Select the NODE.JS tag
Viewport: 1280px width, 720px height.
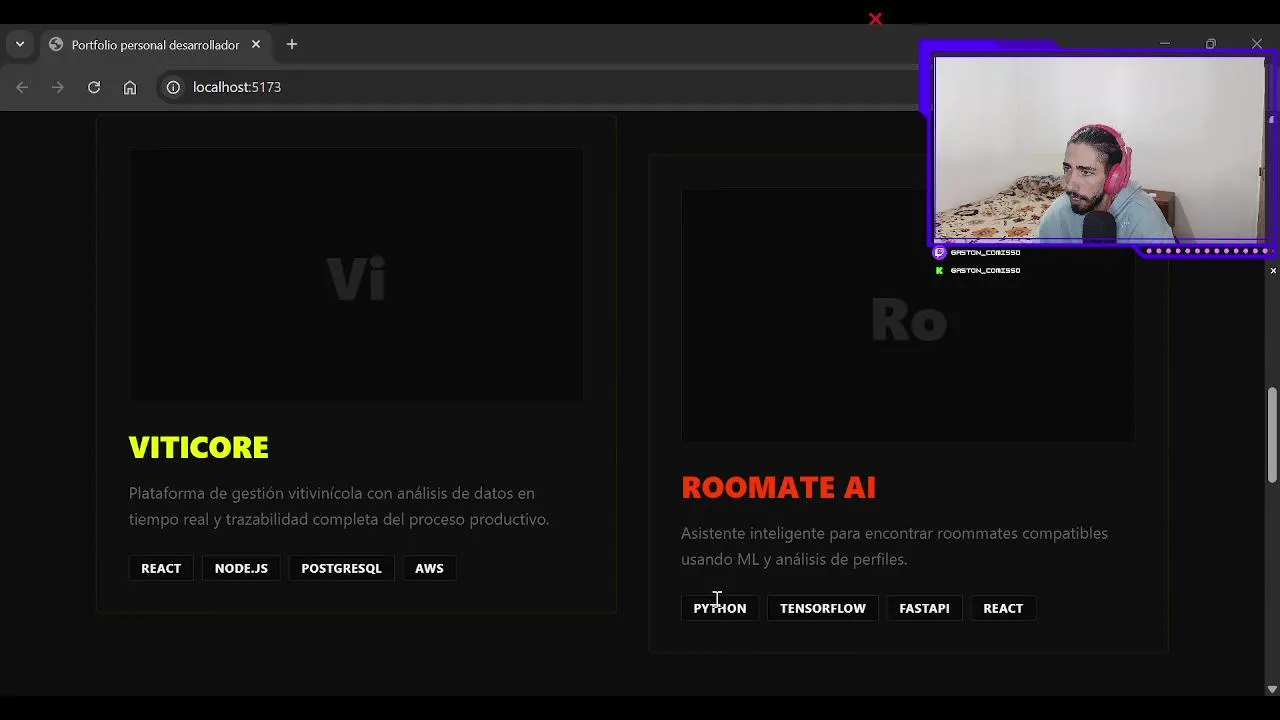click(241, 568)
